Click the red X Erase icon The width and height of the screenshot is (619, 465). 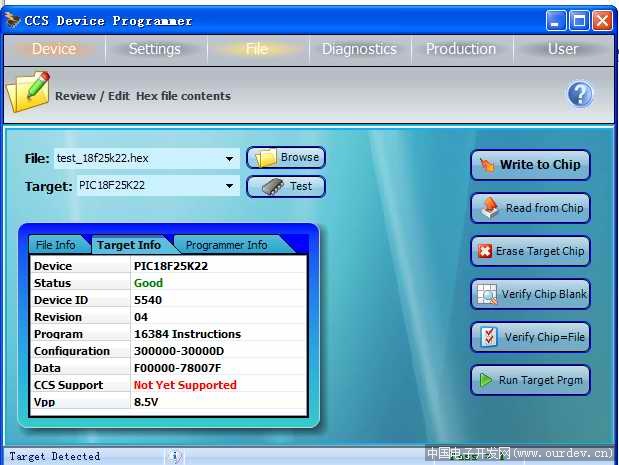[485, 251]
